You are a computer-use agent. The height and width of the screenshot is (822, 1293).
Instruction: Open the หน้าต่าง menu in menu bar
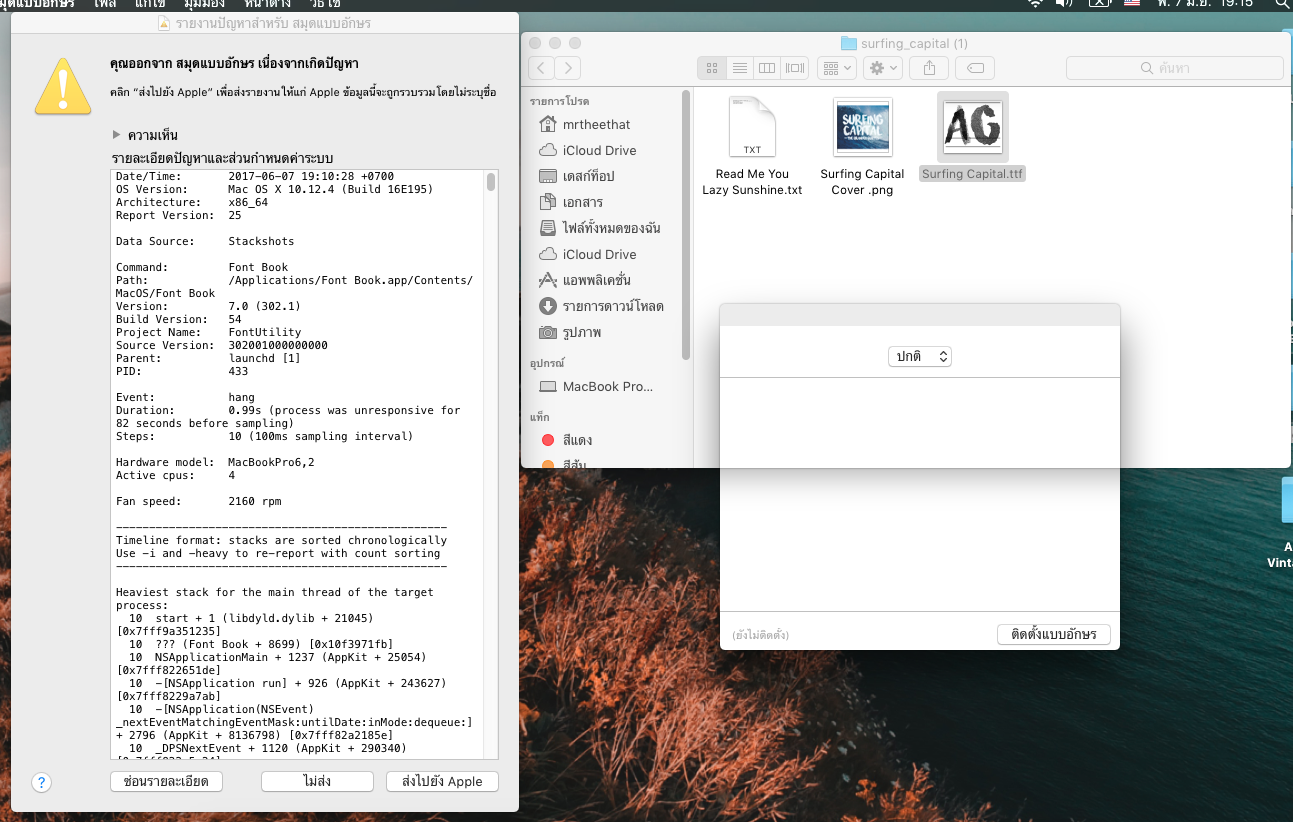coord(267,4)
